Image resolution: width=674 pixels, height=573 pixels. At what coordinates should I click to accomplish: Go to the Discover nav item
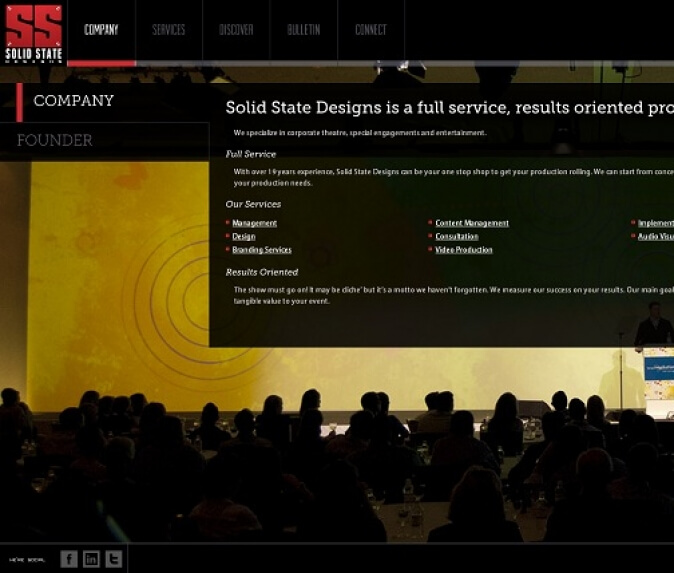tap(236, 30)
